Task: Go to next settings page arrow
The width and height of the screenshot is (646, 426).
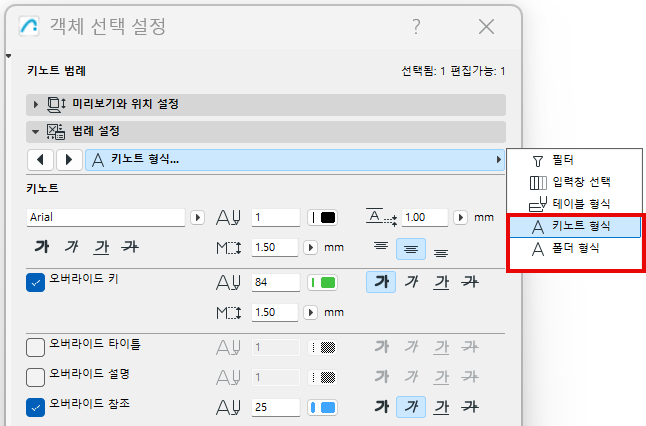Action: point(68,160)
